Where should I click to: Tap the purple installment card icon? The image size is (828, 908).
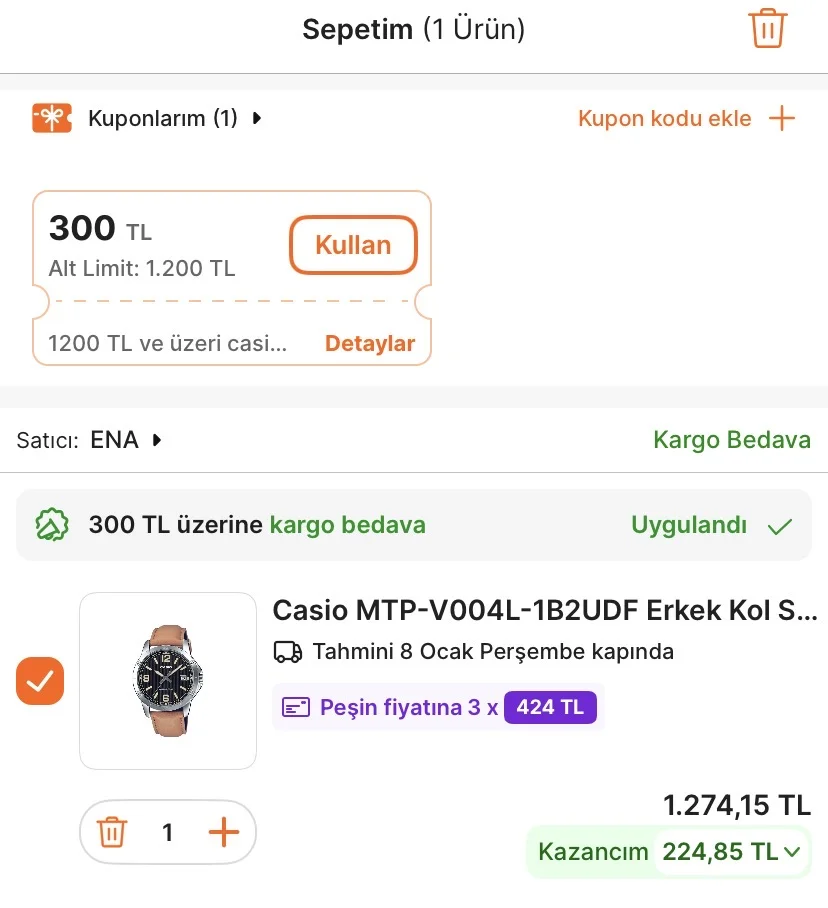pos(296,708)
